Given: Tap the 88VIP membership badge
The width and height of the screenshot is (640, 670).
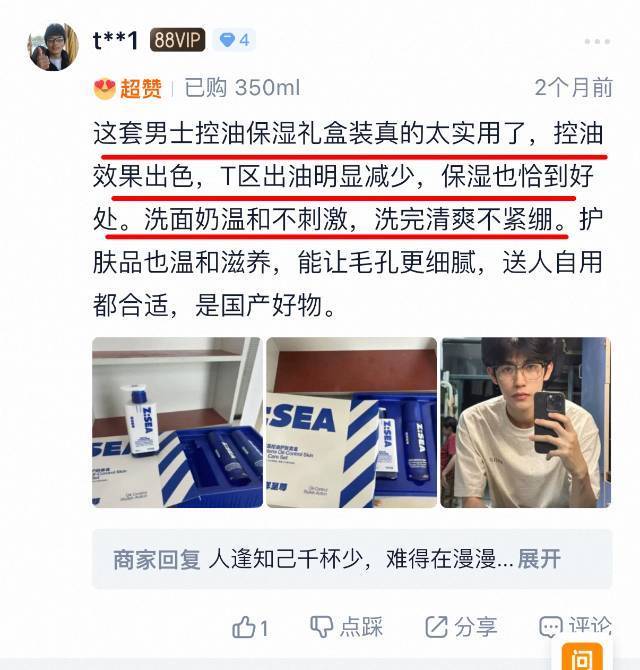Looking at the screenshot, I should click(177, 40).
